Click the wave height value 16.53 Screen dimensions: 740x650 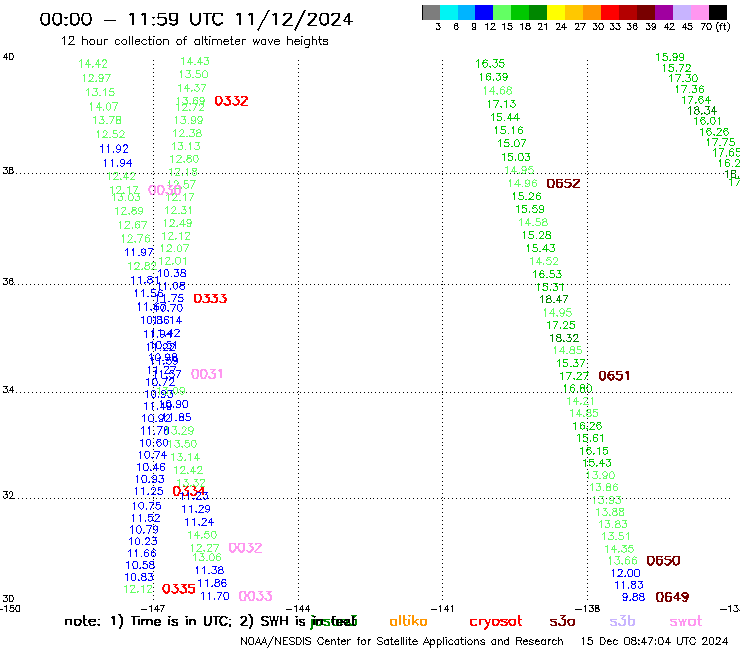tap(547, 274)
